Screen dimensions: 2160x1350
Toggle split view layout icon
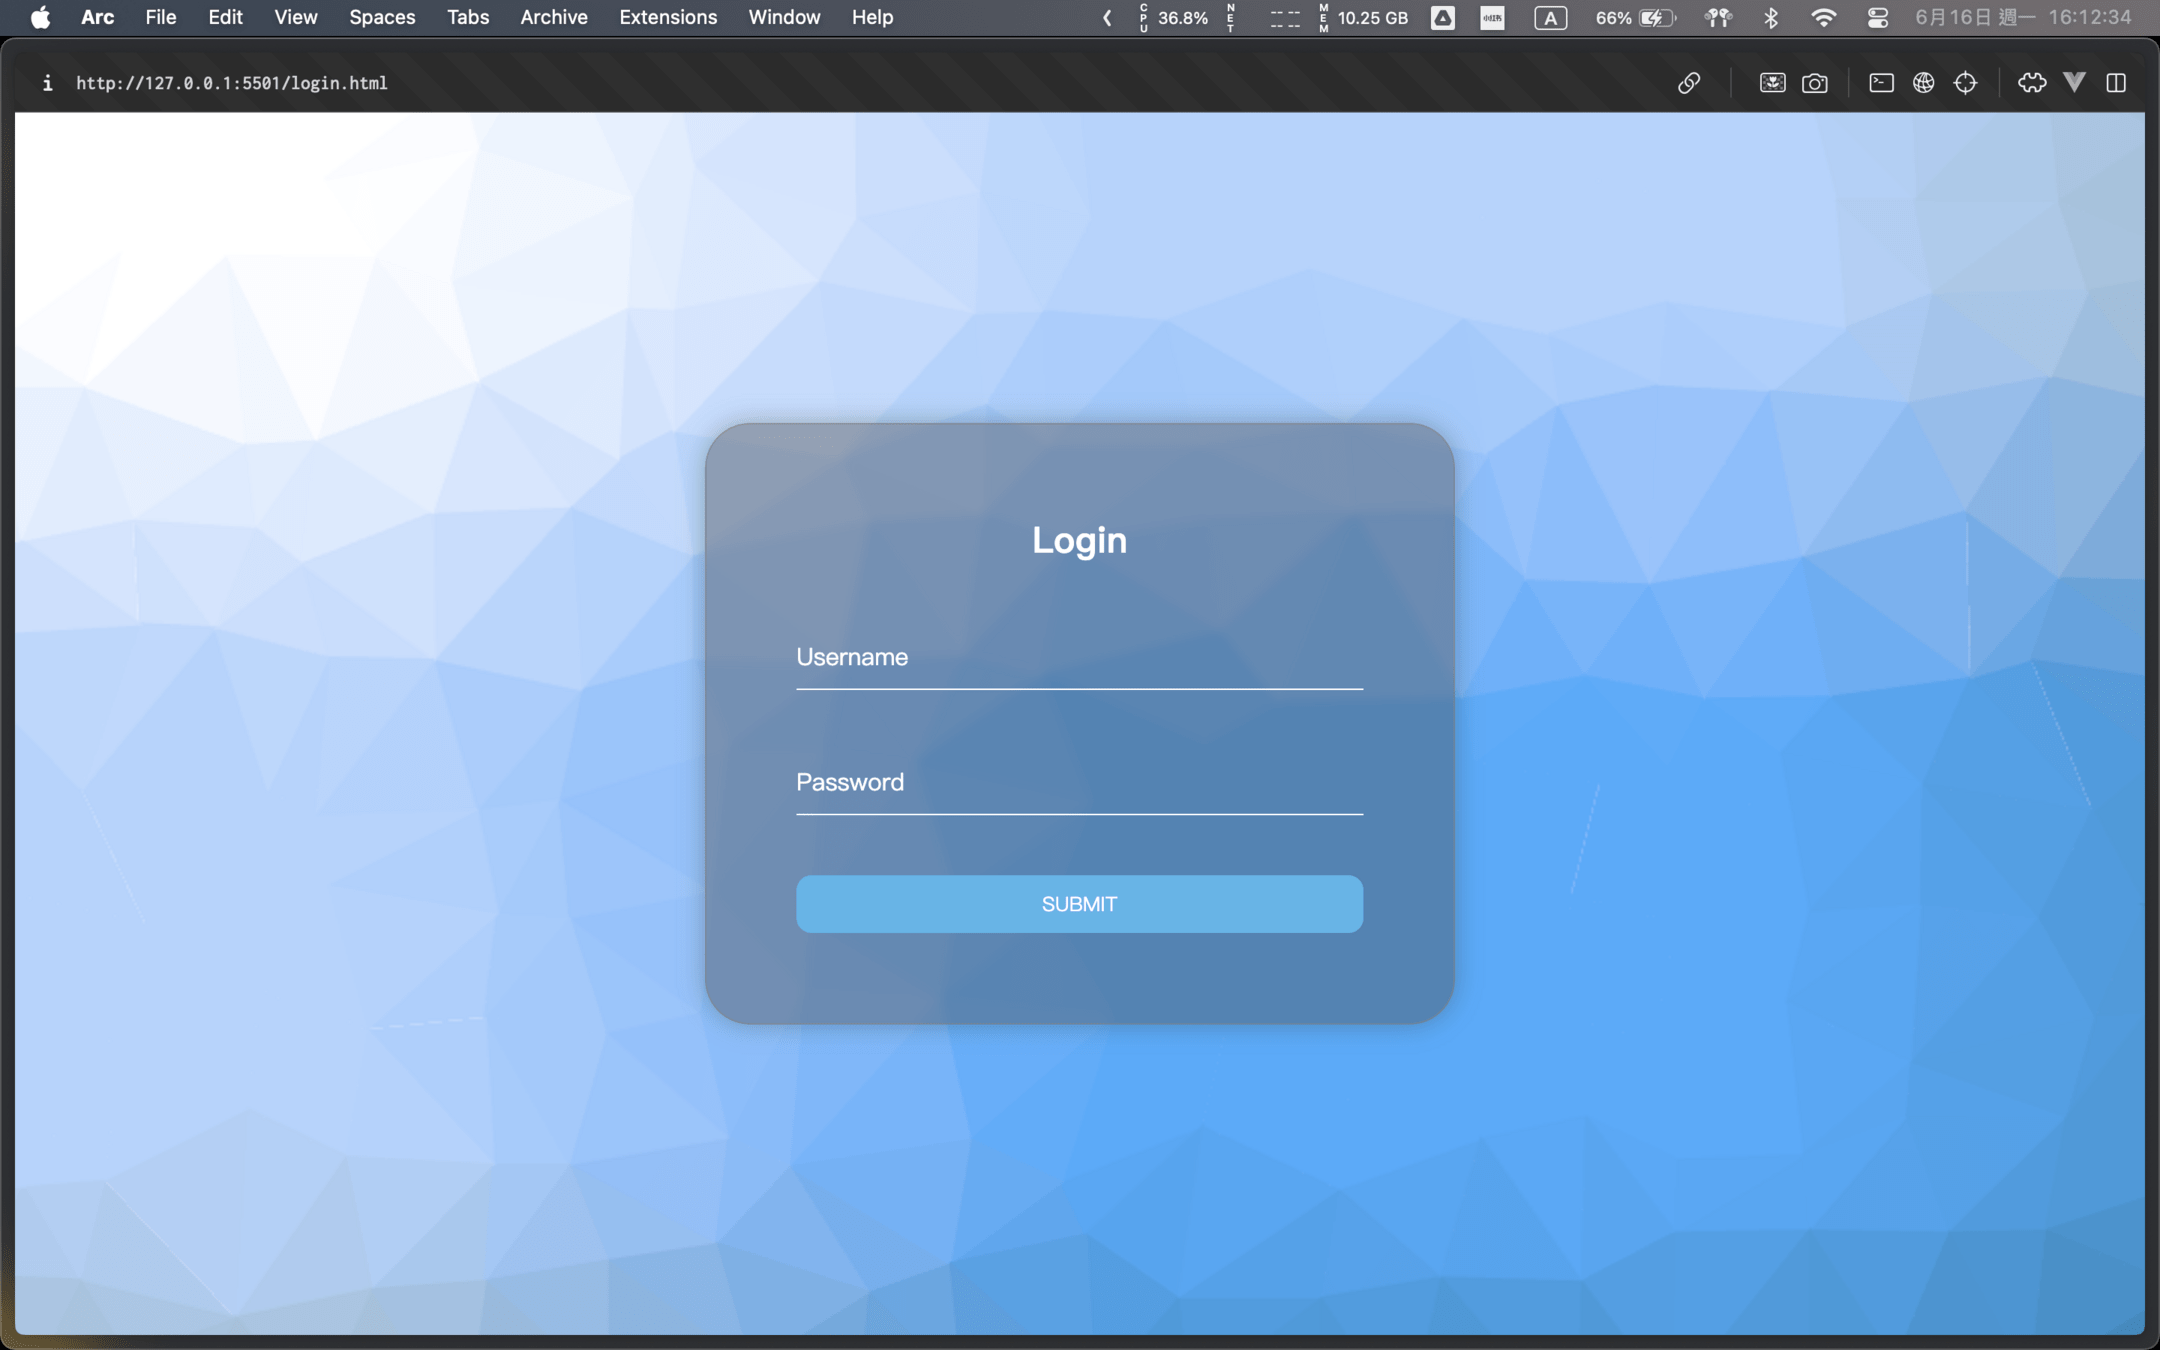2116,83
